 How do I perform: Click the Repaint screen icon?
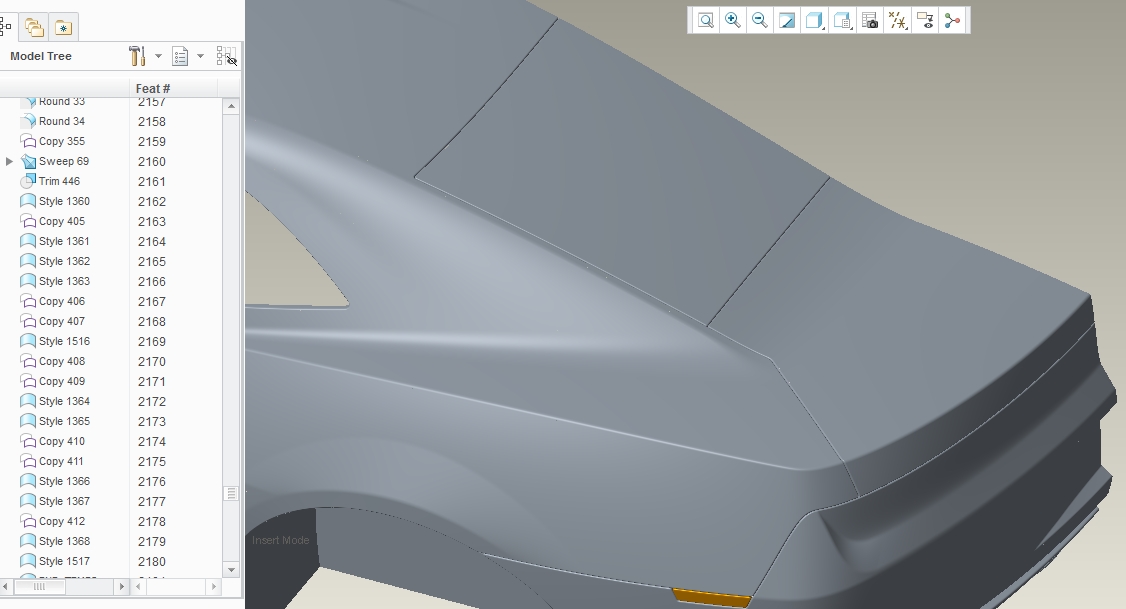pos(787,20)
